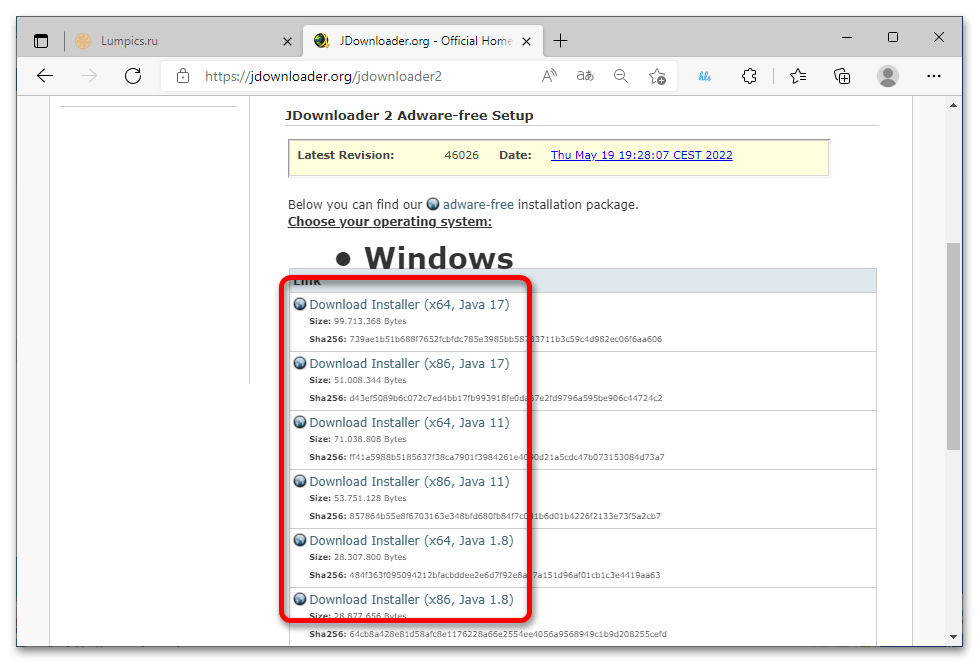Screen dimensions: 979x663
Task: Download Installer x86 Java 11
Action: tap(409, 481)
